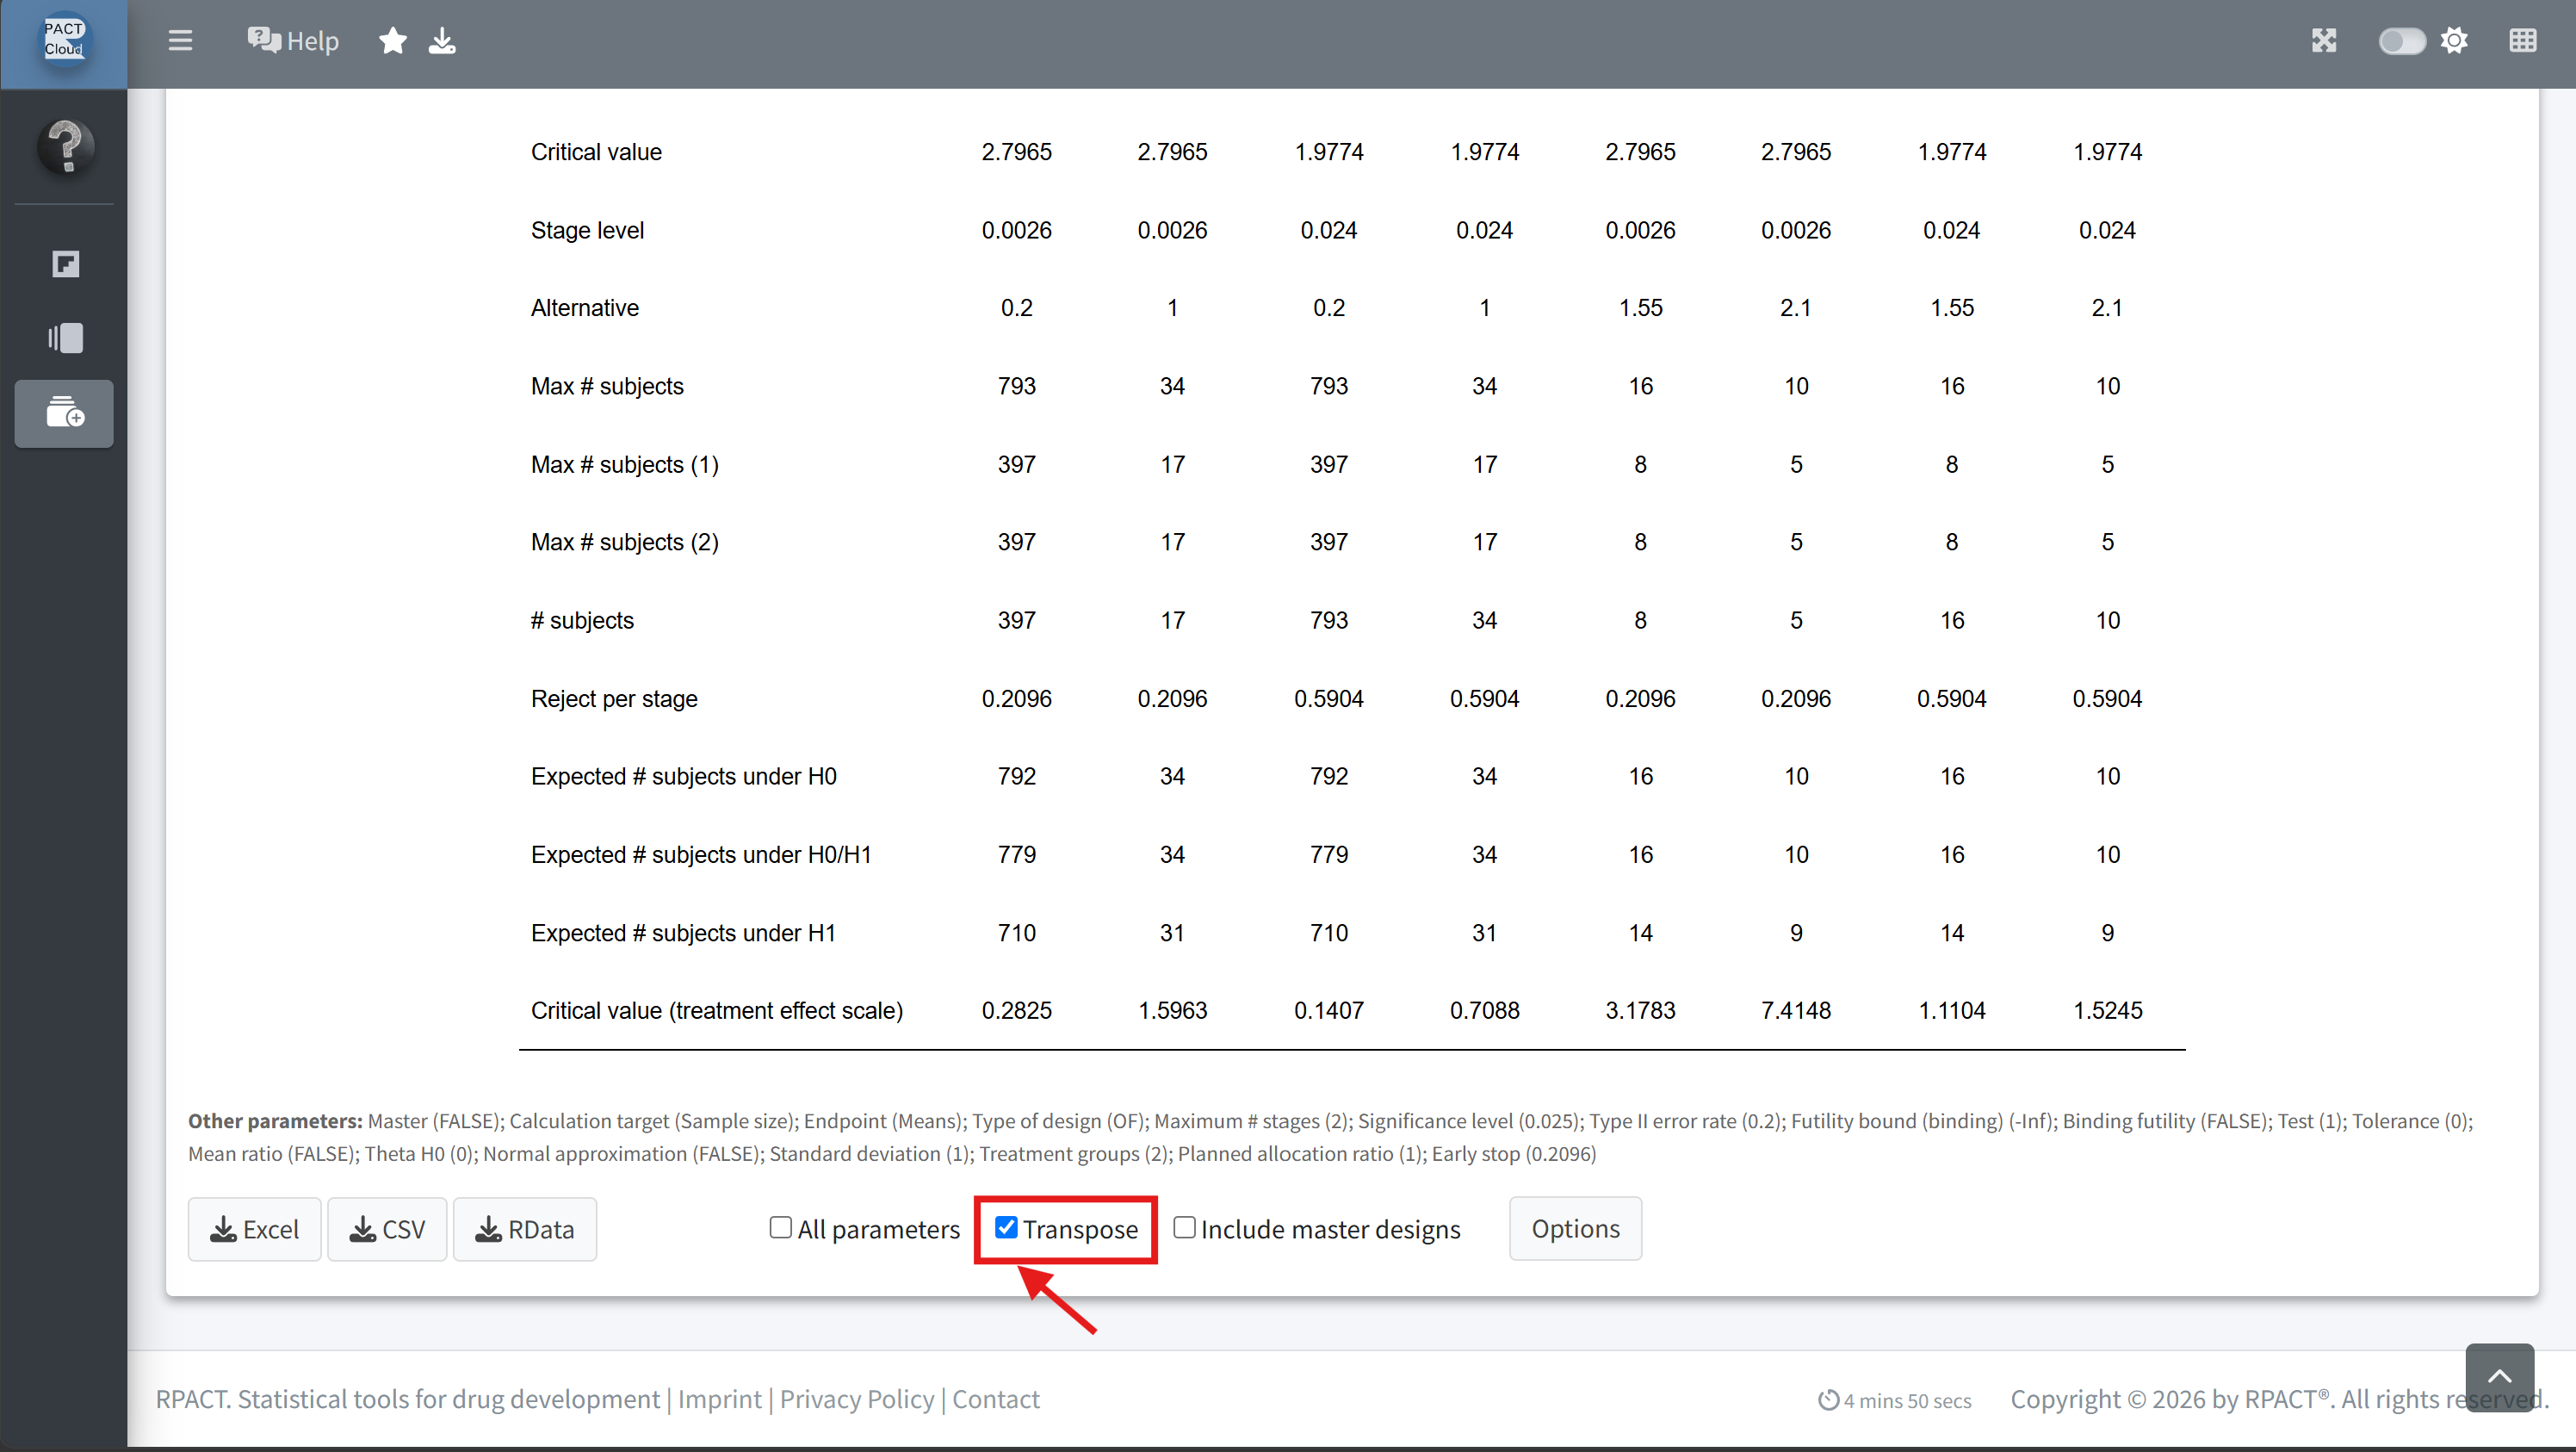
Task: Click the sun brightness icon
Action: (x=2454, y=41)
